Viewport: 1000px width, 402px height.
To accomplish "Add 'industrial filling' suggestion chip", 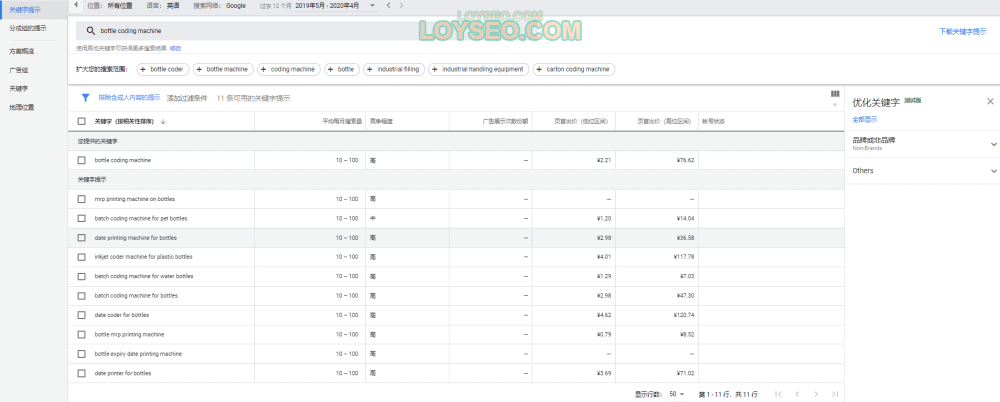I will click(x=394, y=69).
